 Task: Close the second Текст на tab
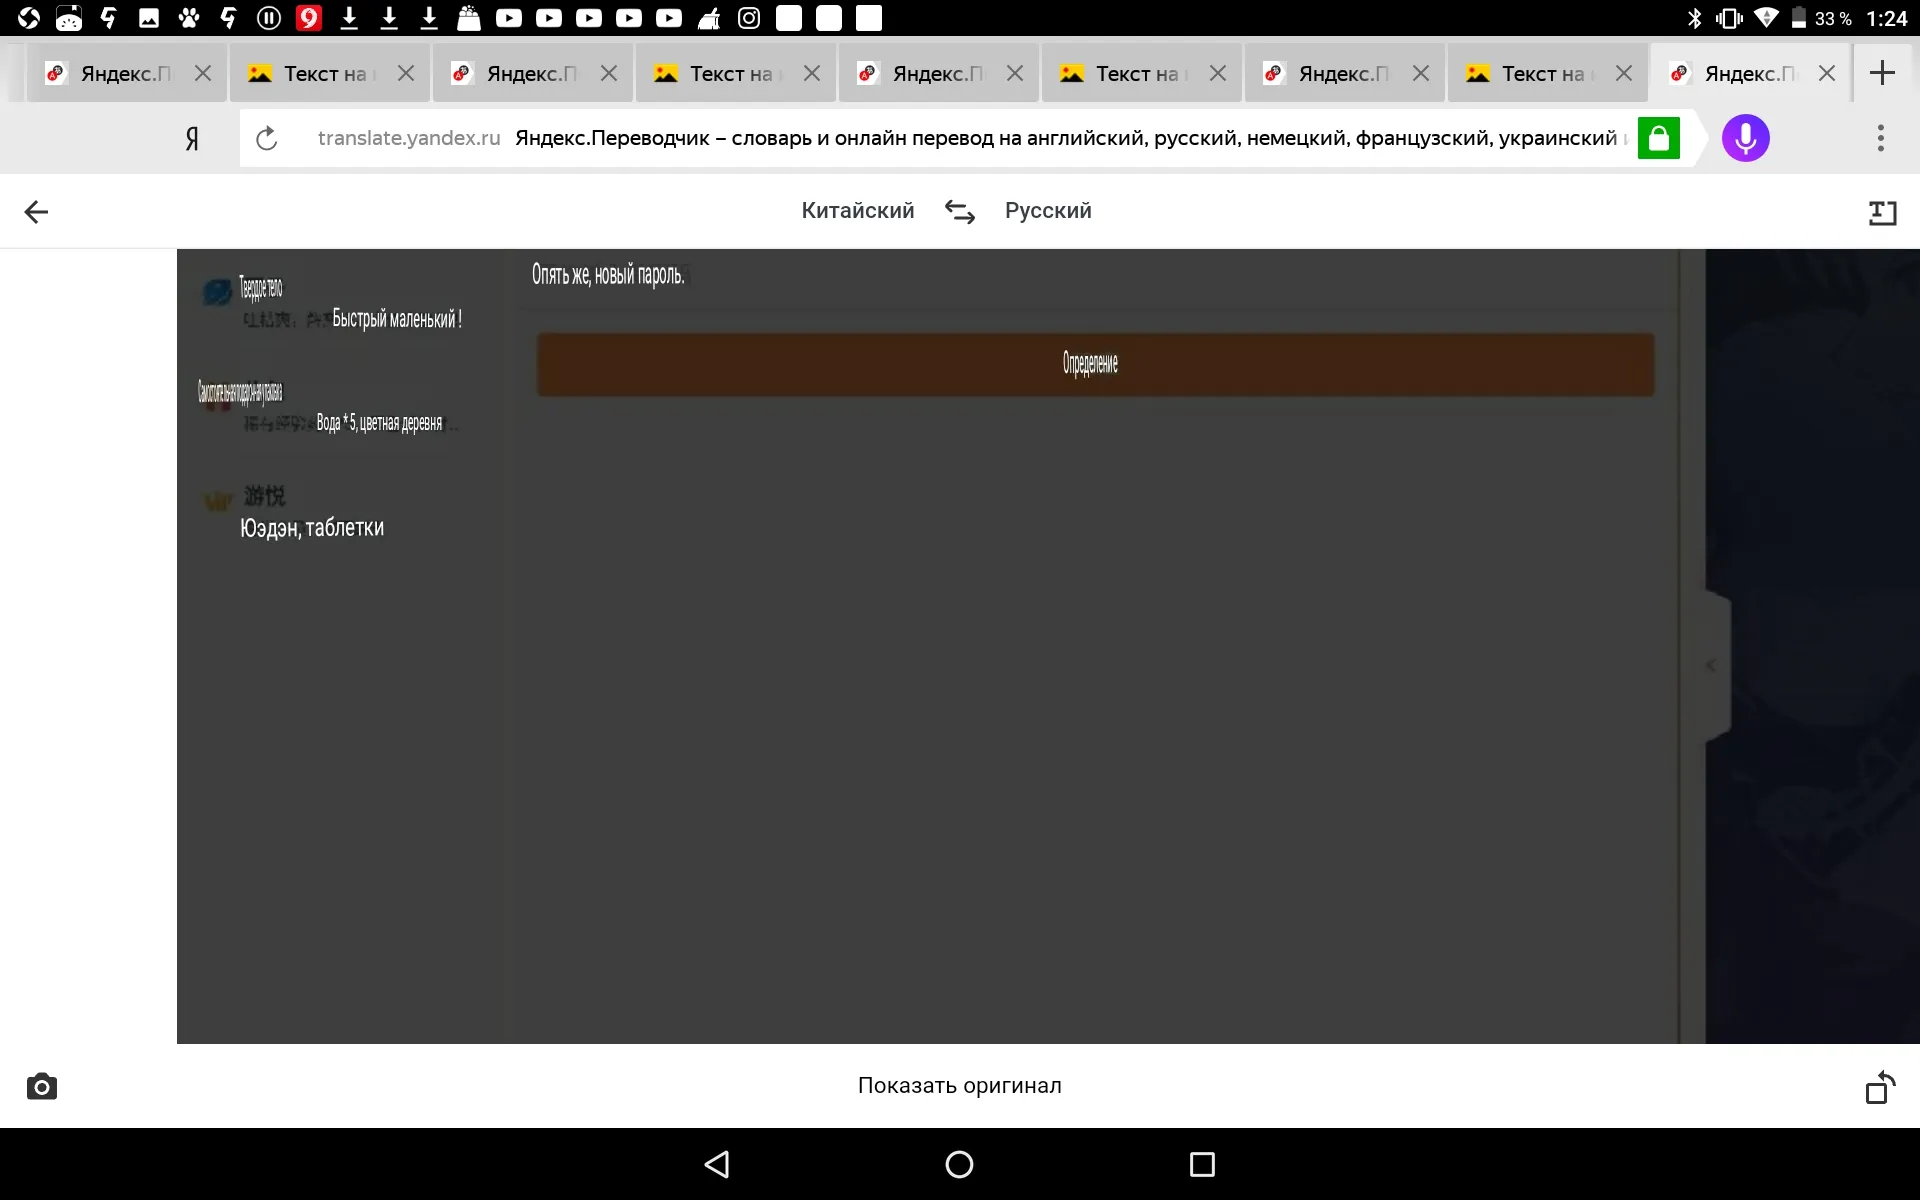tap(812, 73)
